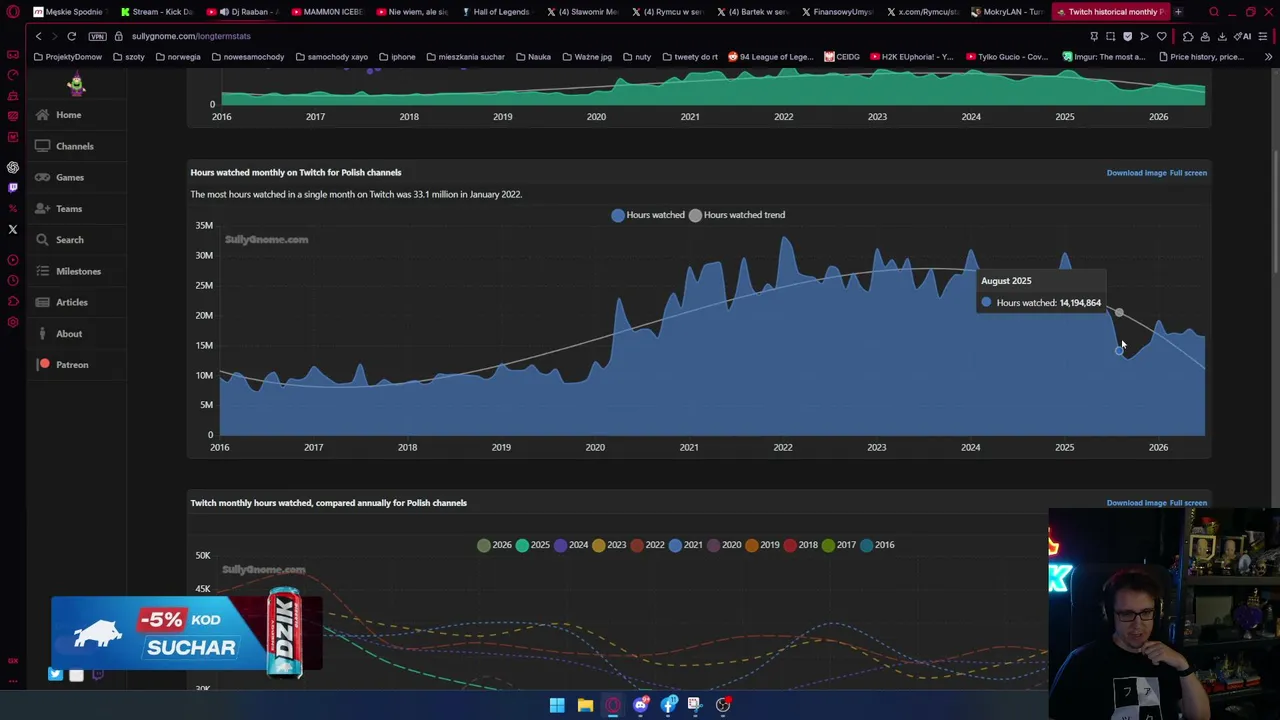Toggle the 2022 series in the annual chart
The width and height of the screenshot is (1280, 720).
647,545
